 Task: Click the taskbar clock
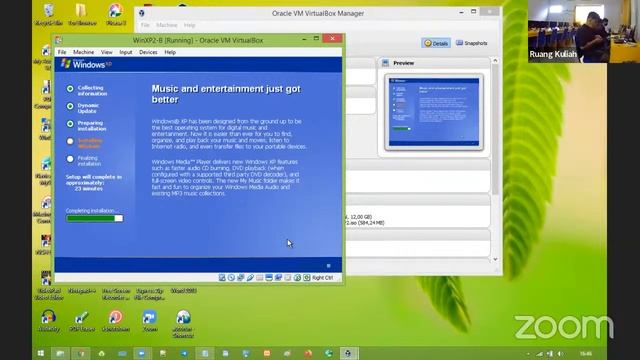(x=586, y=353)
